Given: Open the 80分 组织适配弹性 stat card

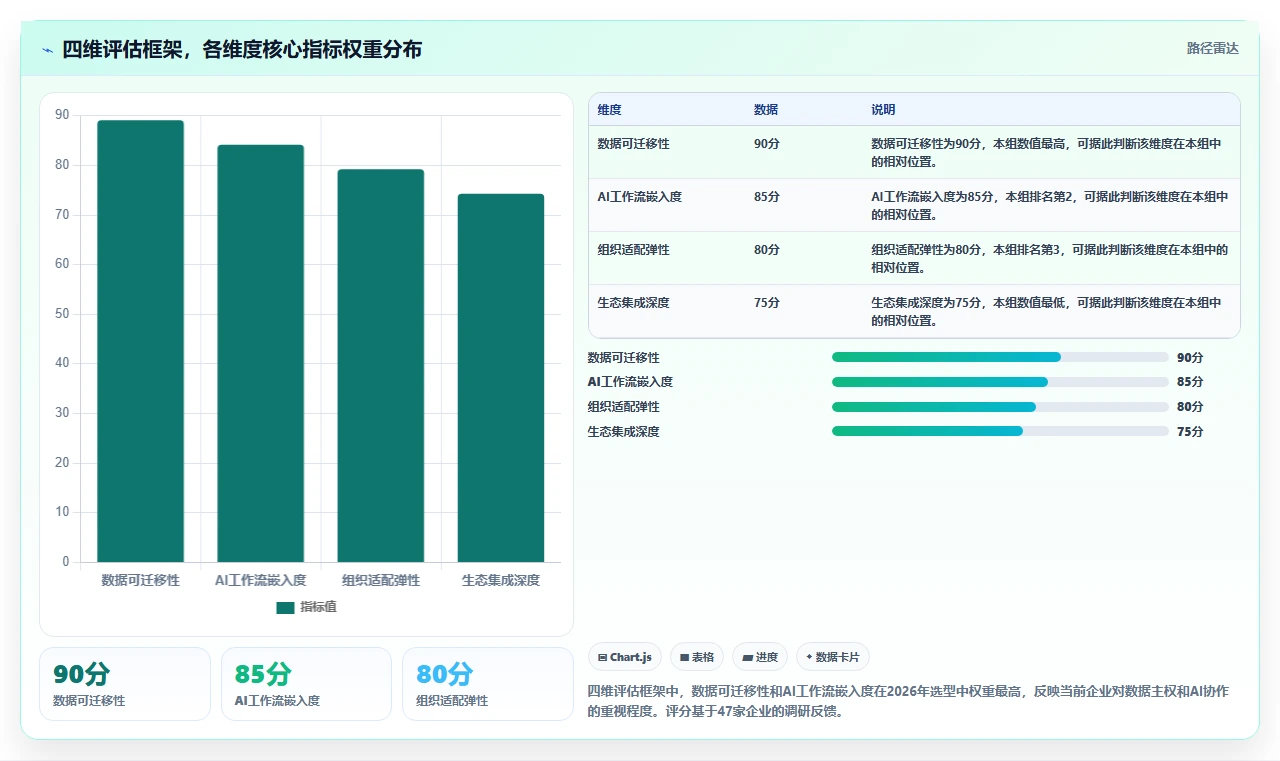Looking at the screenshot, I should click(x=487, y=684).
